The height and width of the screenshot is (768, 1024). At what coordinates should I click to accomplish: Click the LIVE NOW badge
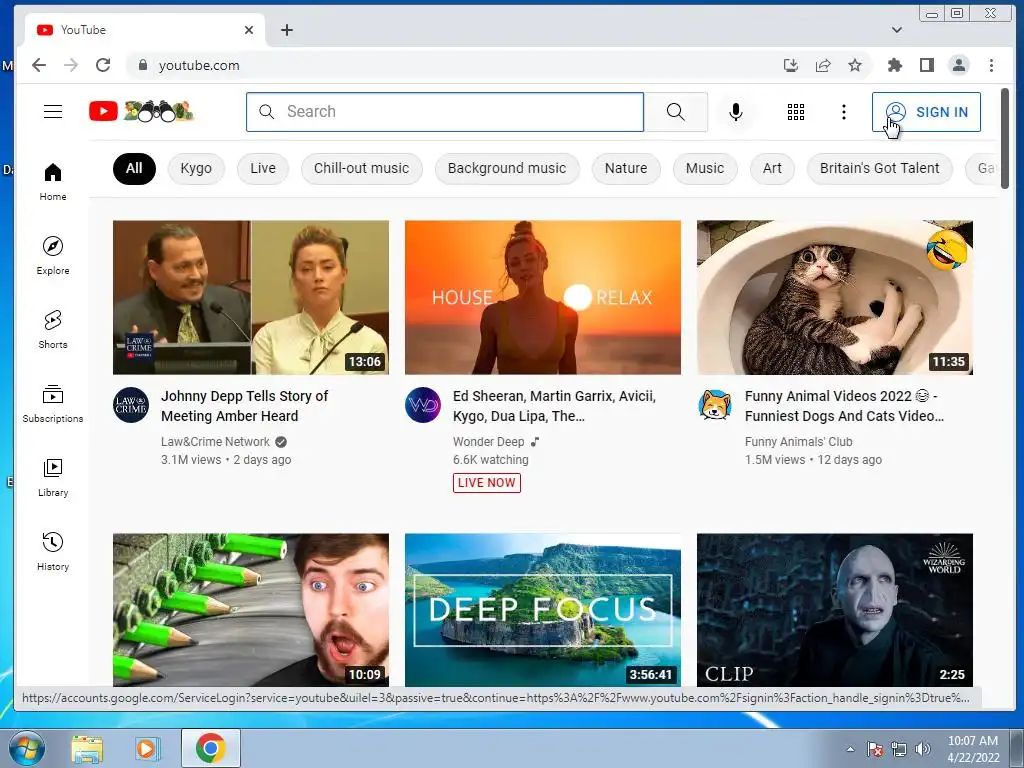[487, 483]
